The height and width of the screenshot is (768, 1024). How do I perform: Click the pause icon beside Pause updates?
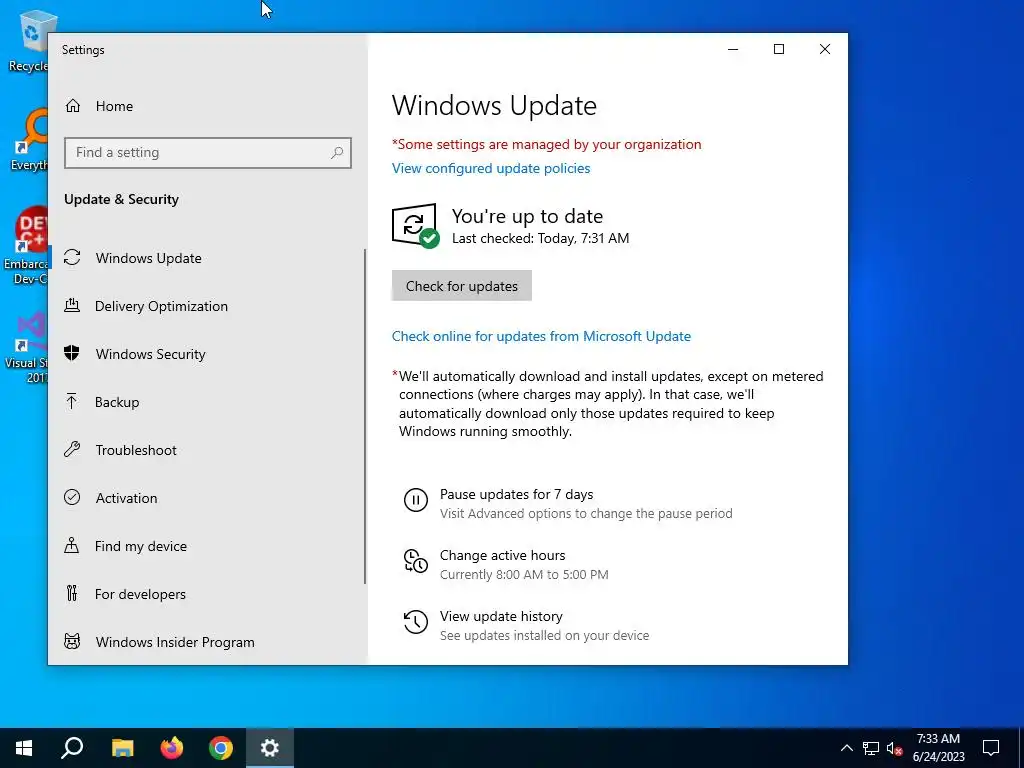coord(415,500)
